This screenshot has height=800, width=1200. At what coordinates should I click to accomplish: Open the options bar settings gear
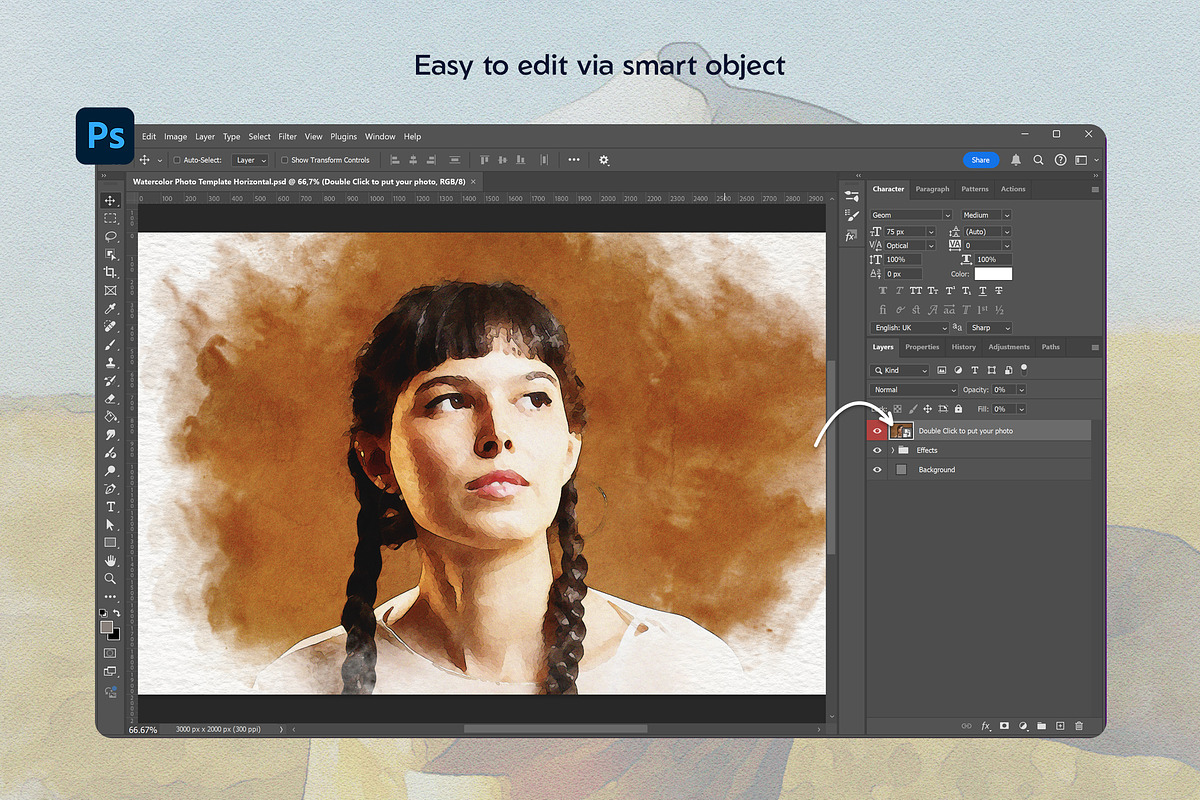[604, 160]
